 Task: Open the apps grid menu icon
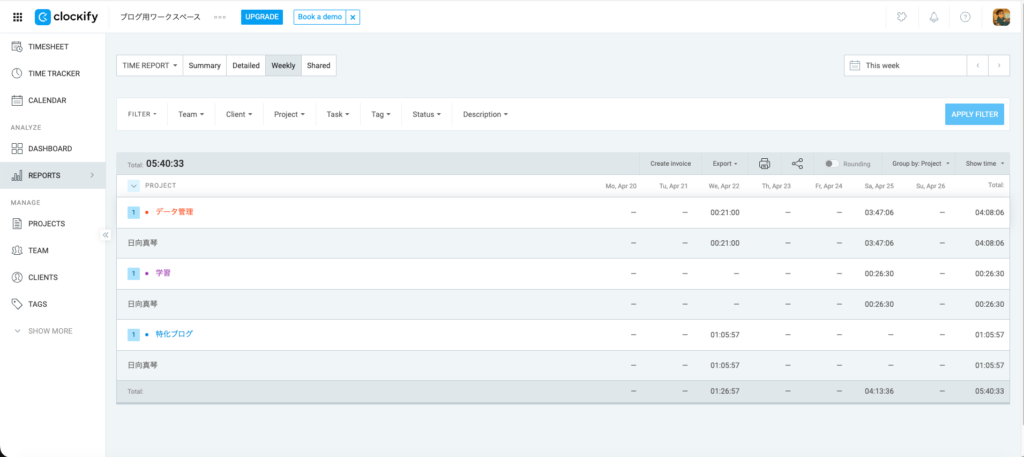coord(17,17)
